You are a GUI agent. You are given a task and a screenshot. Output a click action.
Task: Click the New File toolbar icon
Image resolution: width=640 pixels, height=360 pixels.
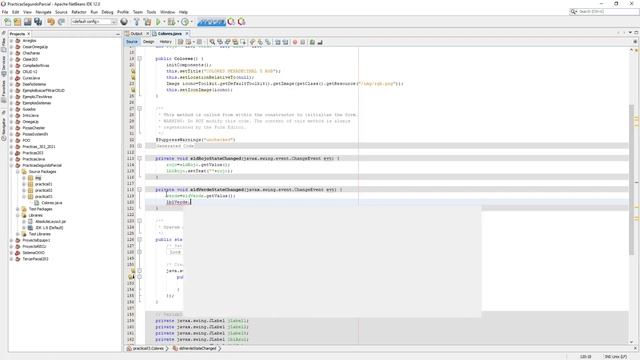8,22
